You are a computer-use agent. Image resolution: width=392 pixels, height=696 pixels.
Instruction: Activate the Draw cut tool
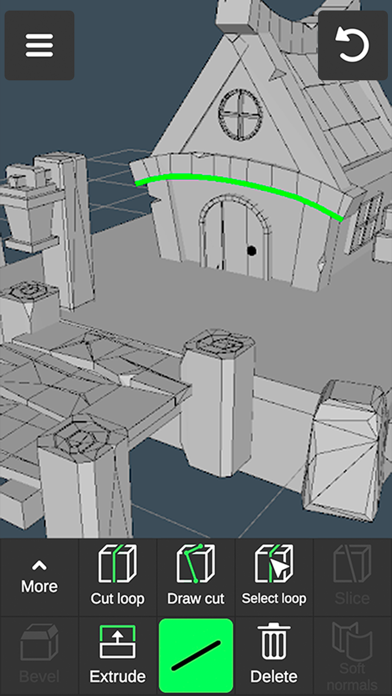[196, 577]
